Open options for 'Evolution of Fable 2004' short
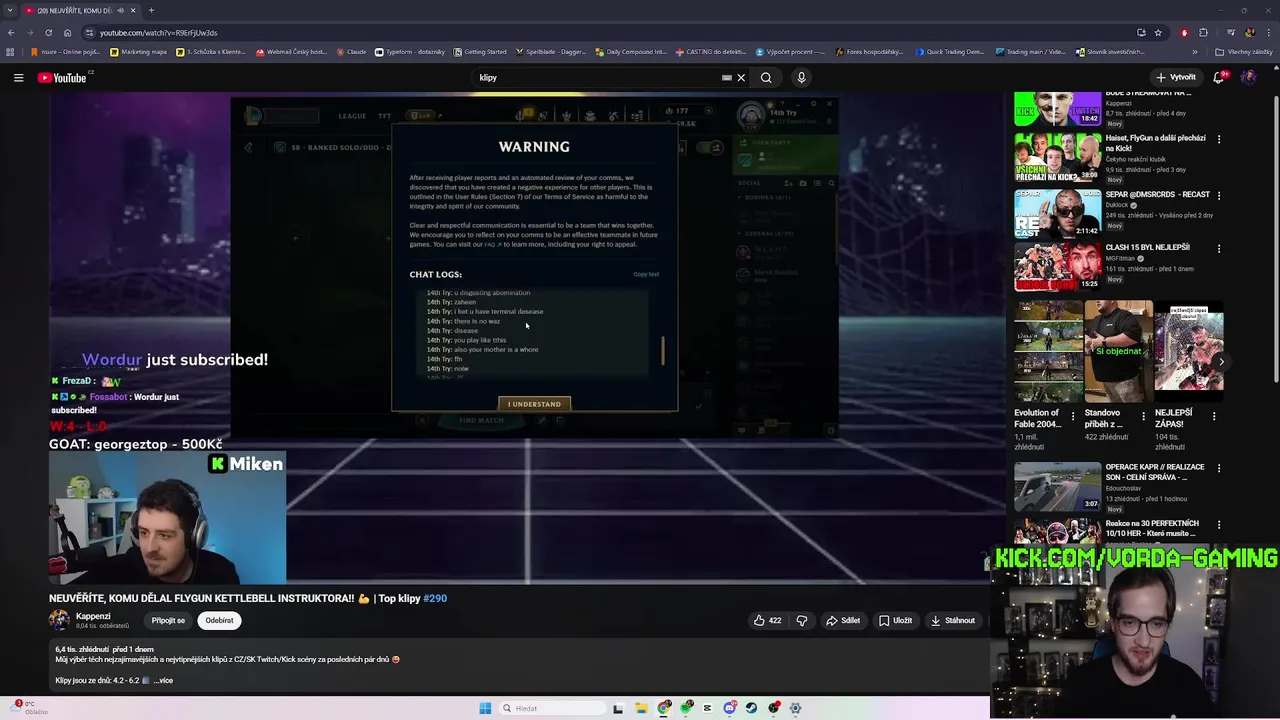The width and height of the screenshot is (1280, 720). [1073, 416]
